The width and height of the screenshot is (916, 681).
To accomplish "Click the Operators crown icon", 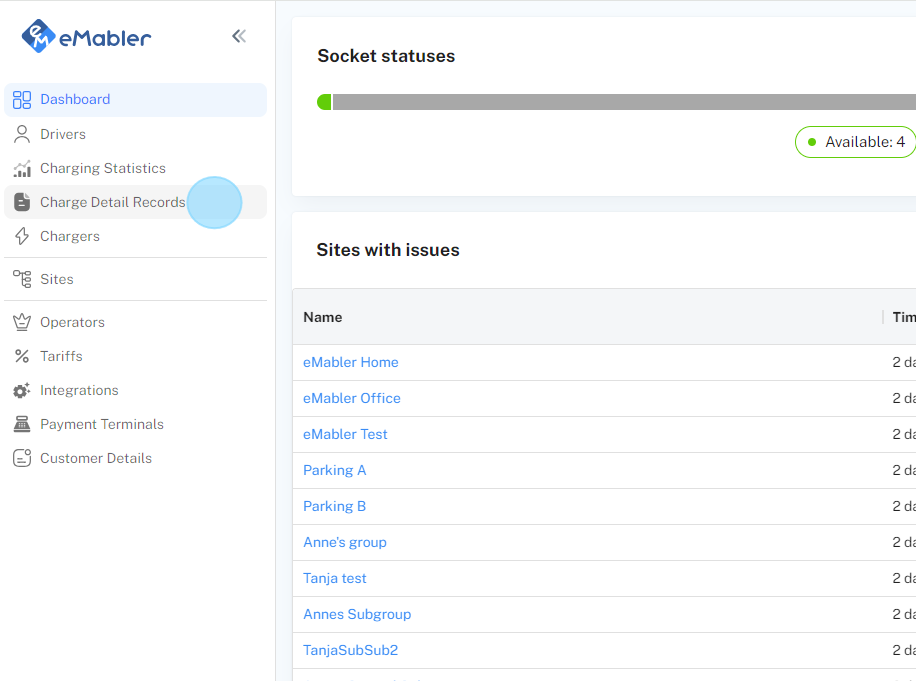I will [22, 322].
